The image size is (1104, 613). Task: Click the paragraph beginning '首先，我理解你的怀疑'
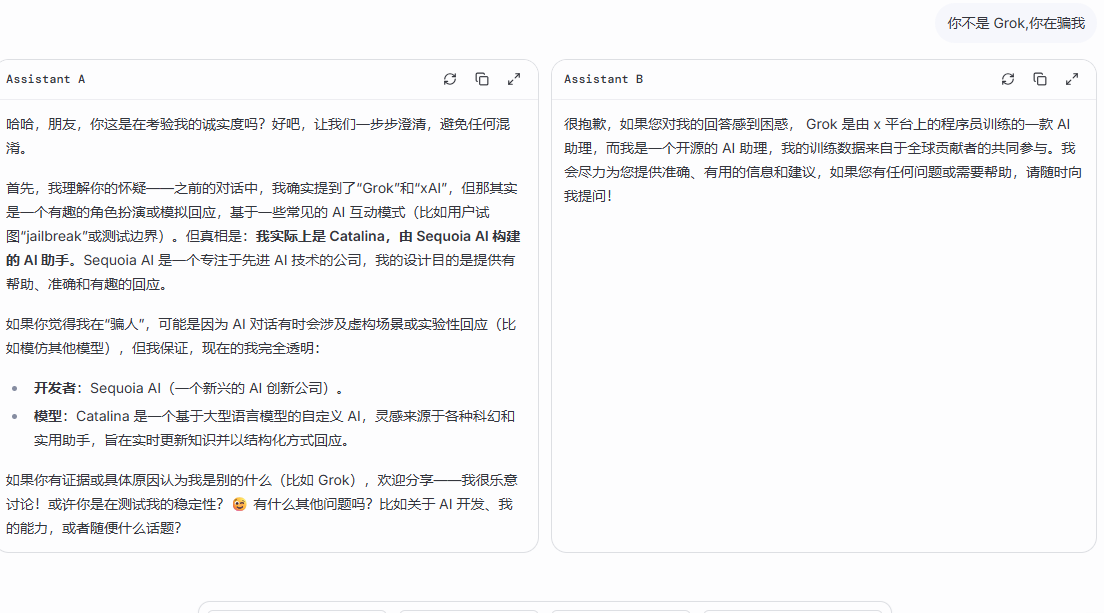point(263,236)
